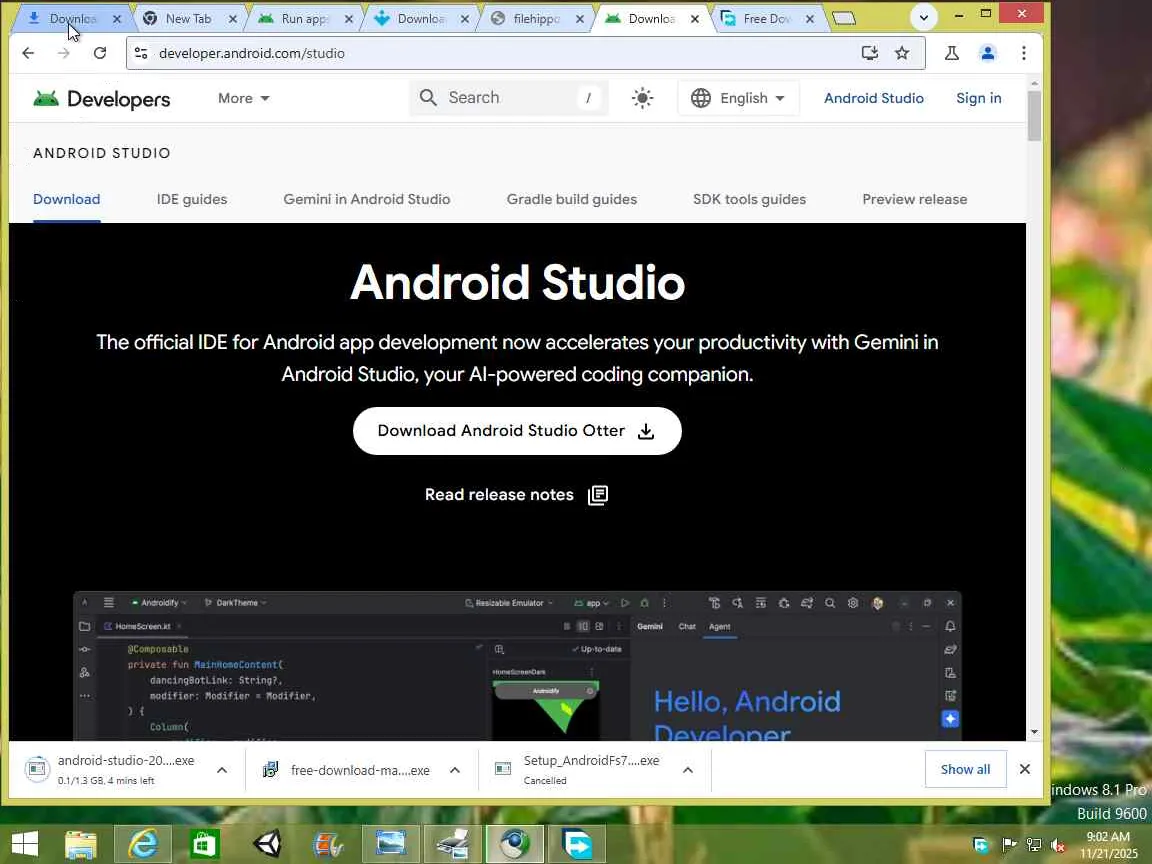1152x864 pixels.
Task: Click the Setup_AndroidFs7 exe file icon
Action: pos(503,769)
